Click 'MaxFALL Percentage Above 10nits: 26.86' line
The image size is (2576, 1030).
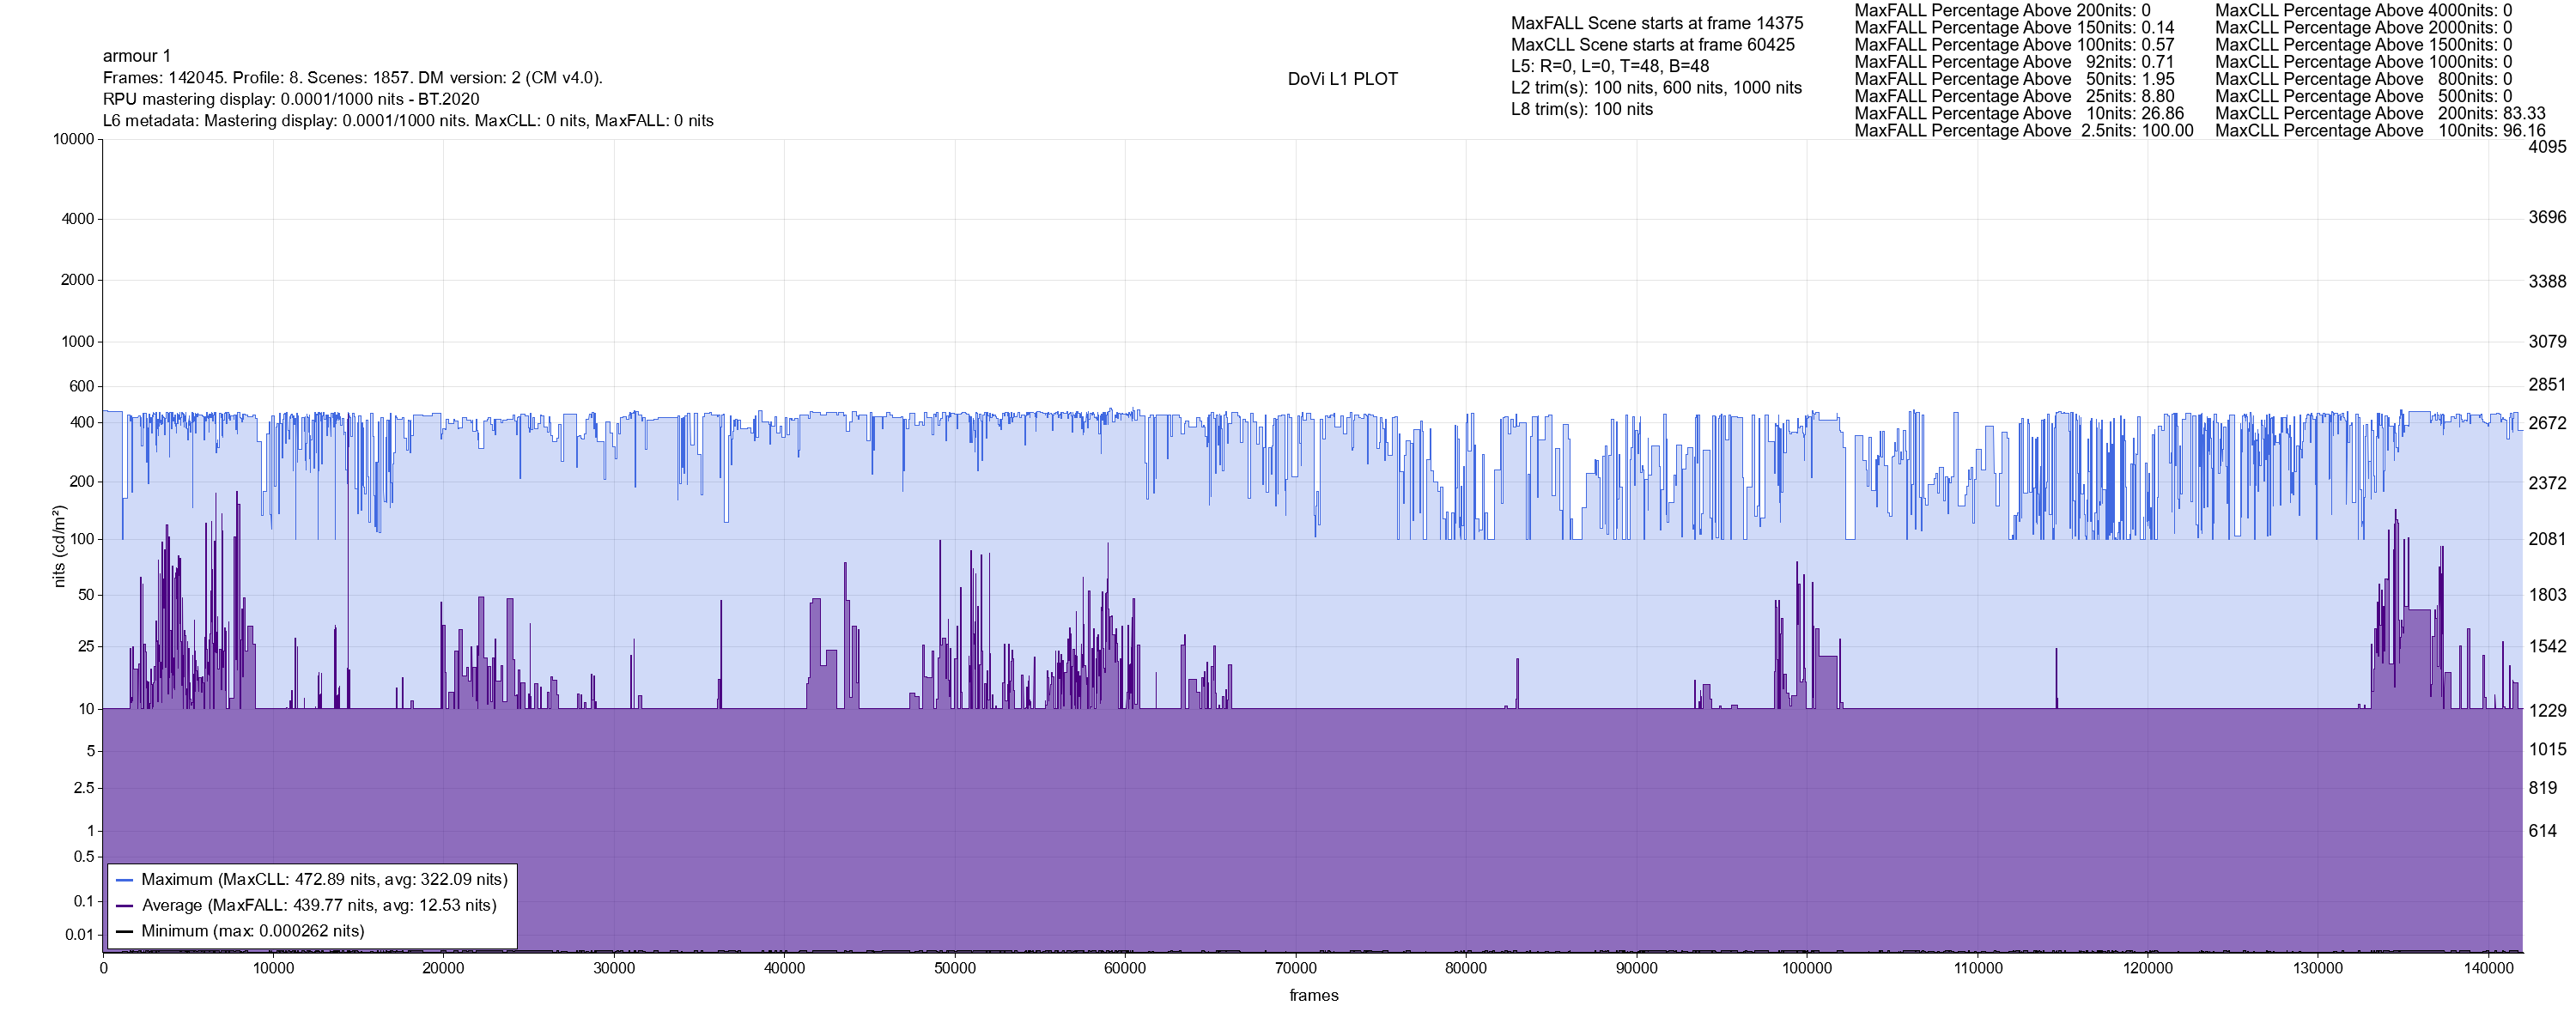coord(2018,114)
